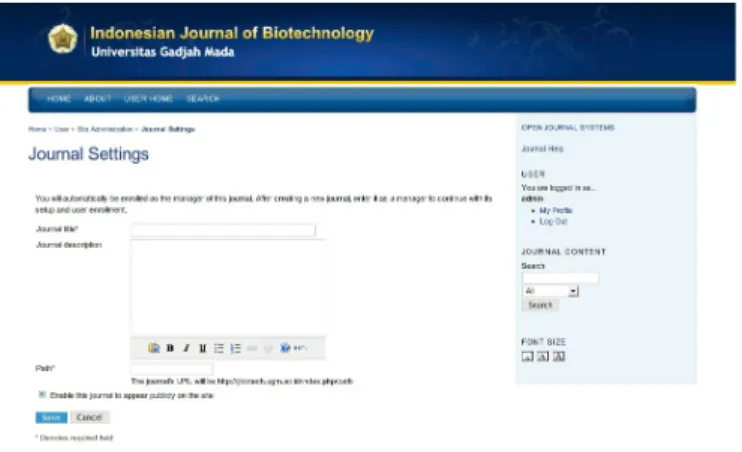Click the Indonesian Journal of Biotechnology title
The width and height of the screenshot is (742, 452).
(x=232, y=33)
